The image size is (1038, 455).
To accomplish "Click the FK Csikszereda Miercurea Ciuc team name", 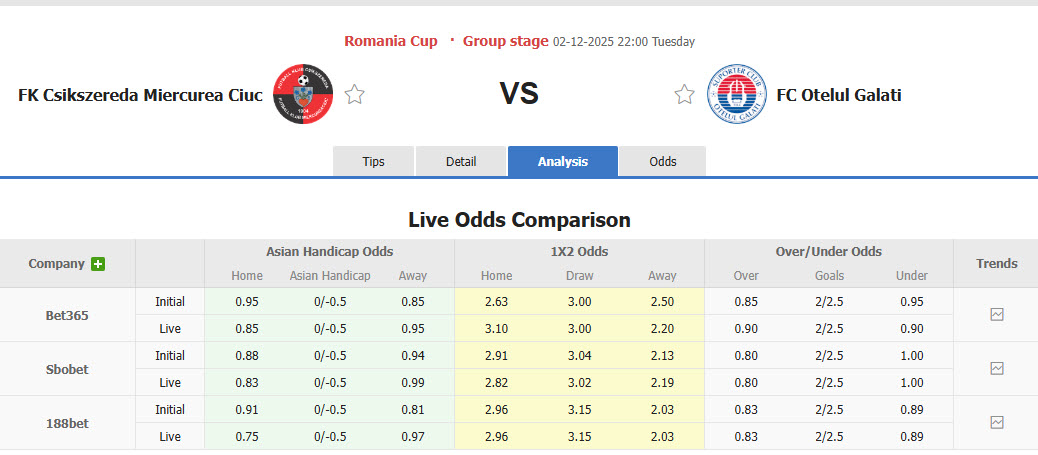I will (140, 95).
